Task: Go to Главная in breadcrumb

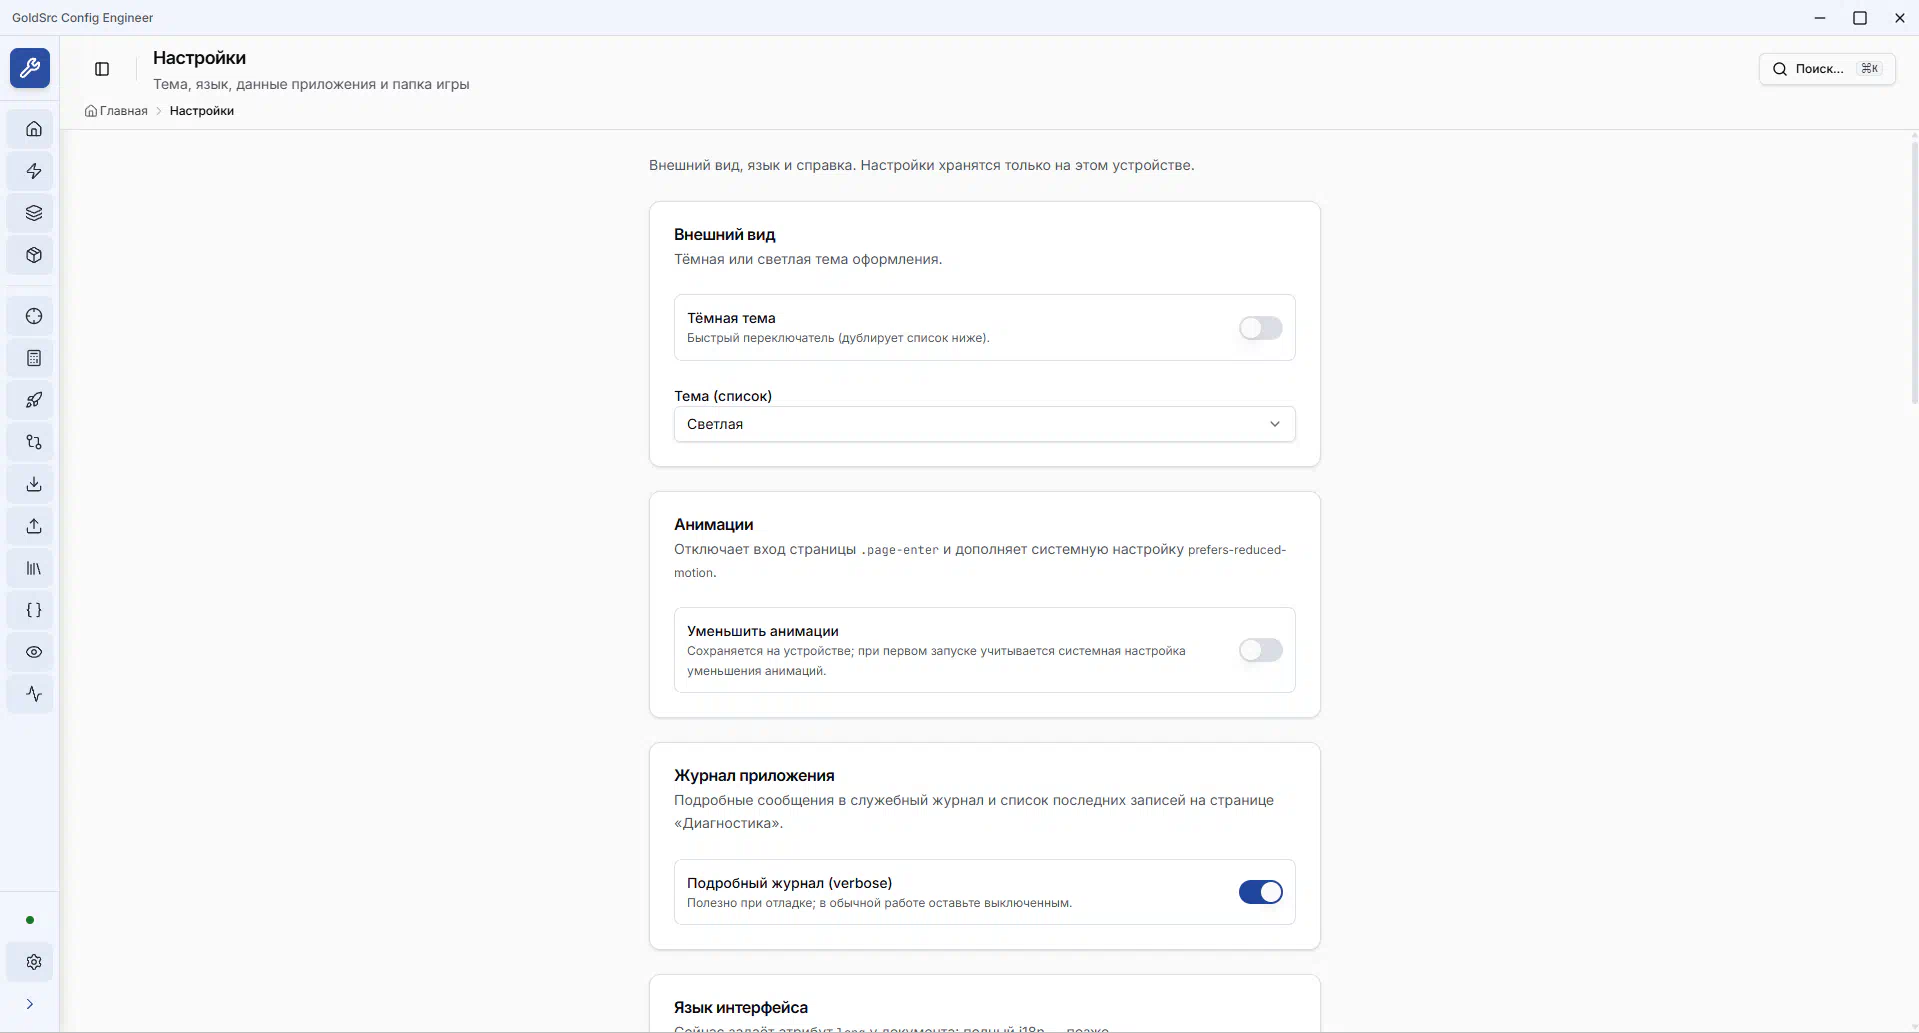Action: [123, 111]
